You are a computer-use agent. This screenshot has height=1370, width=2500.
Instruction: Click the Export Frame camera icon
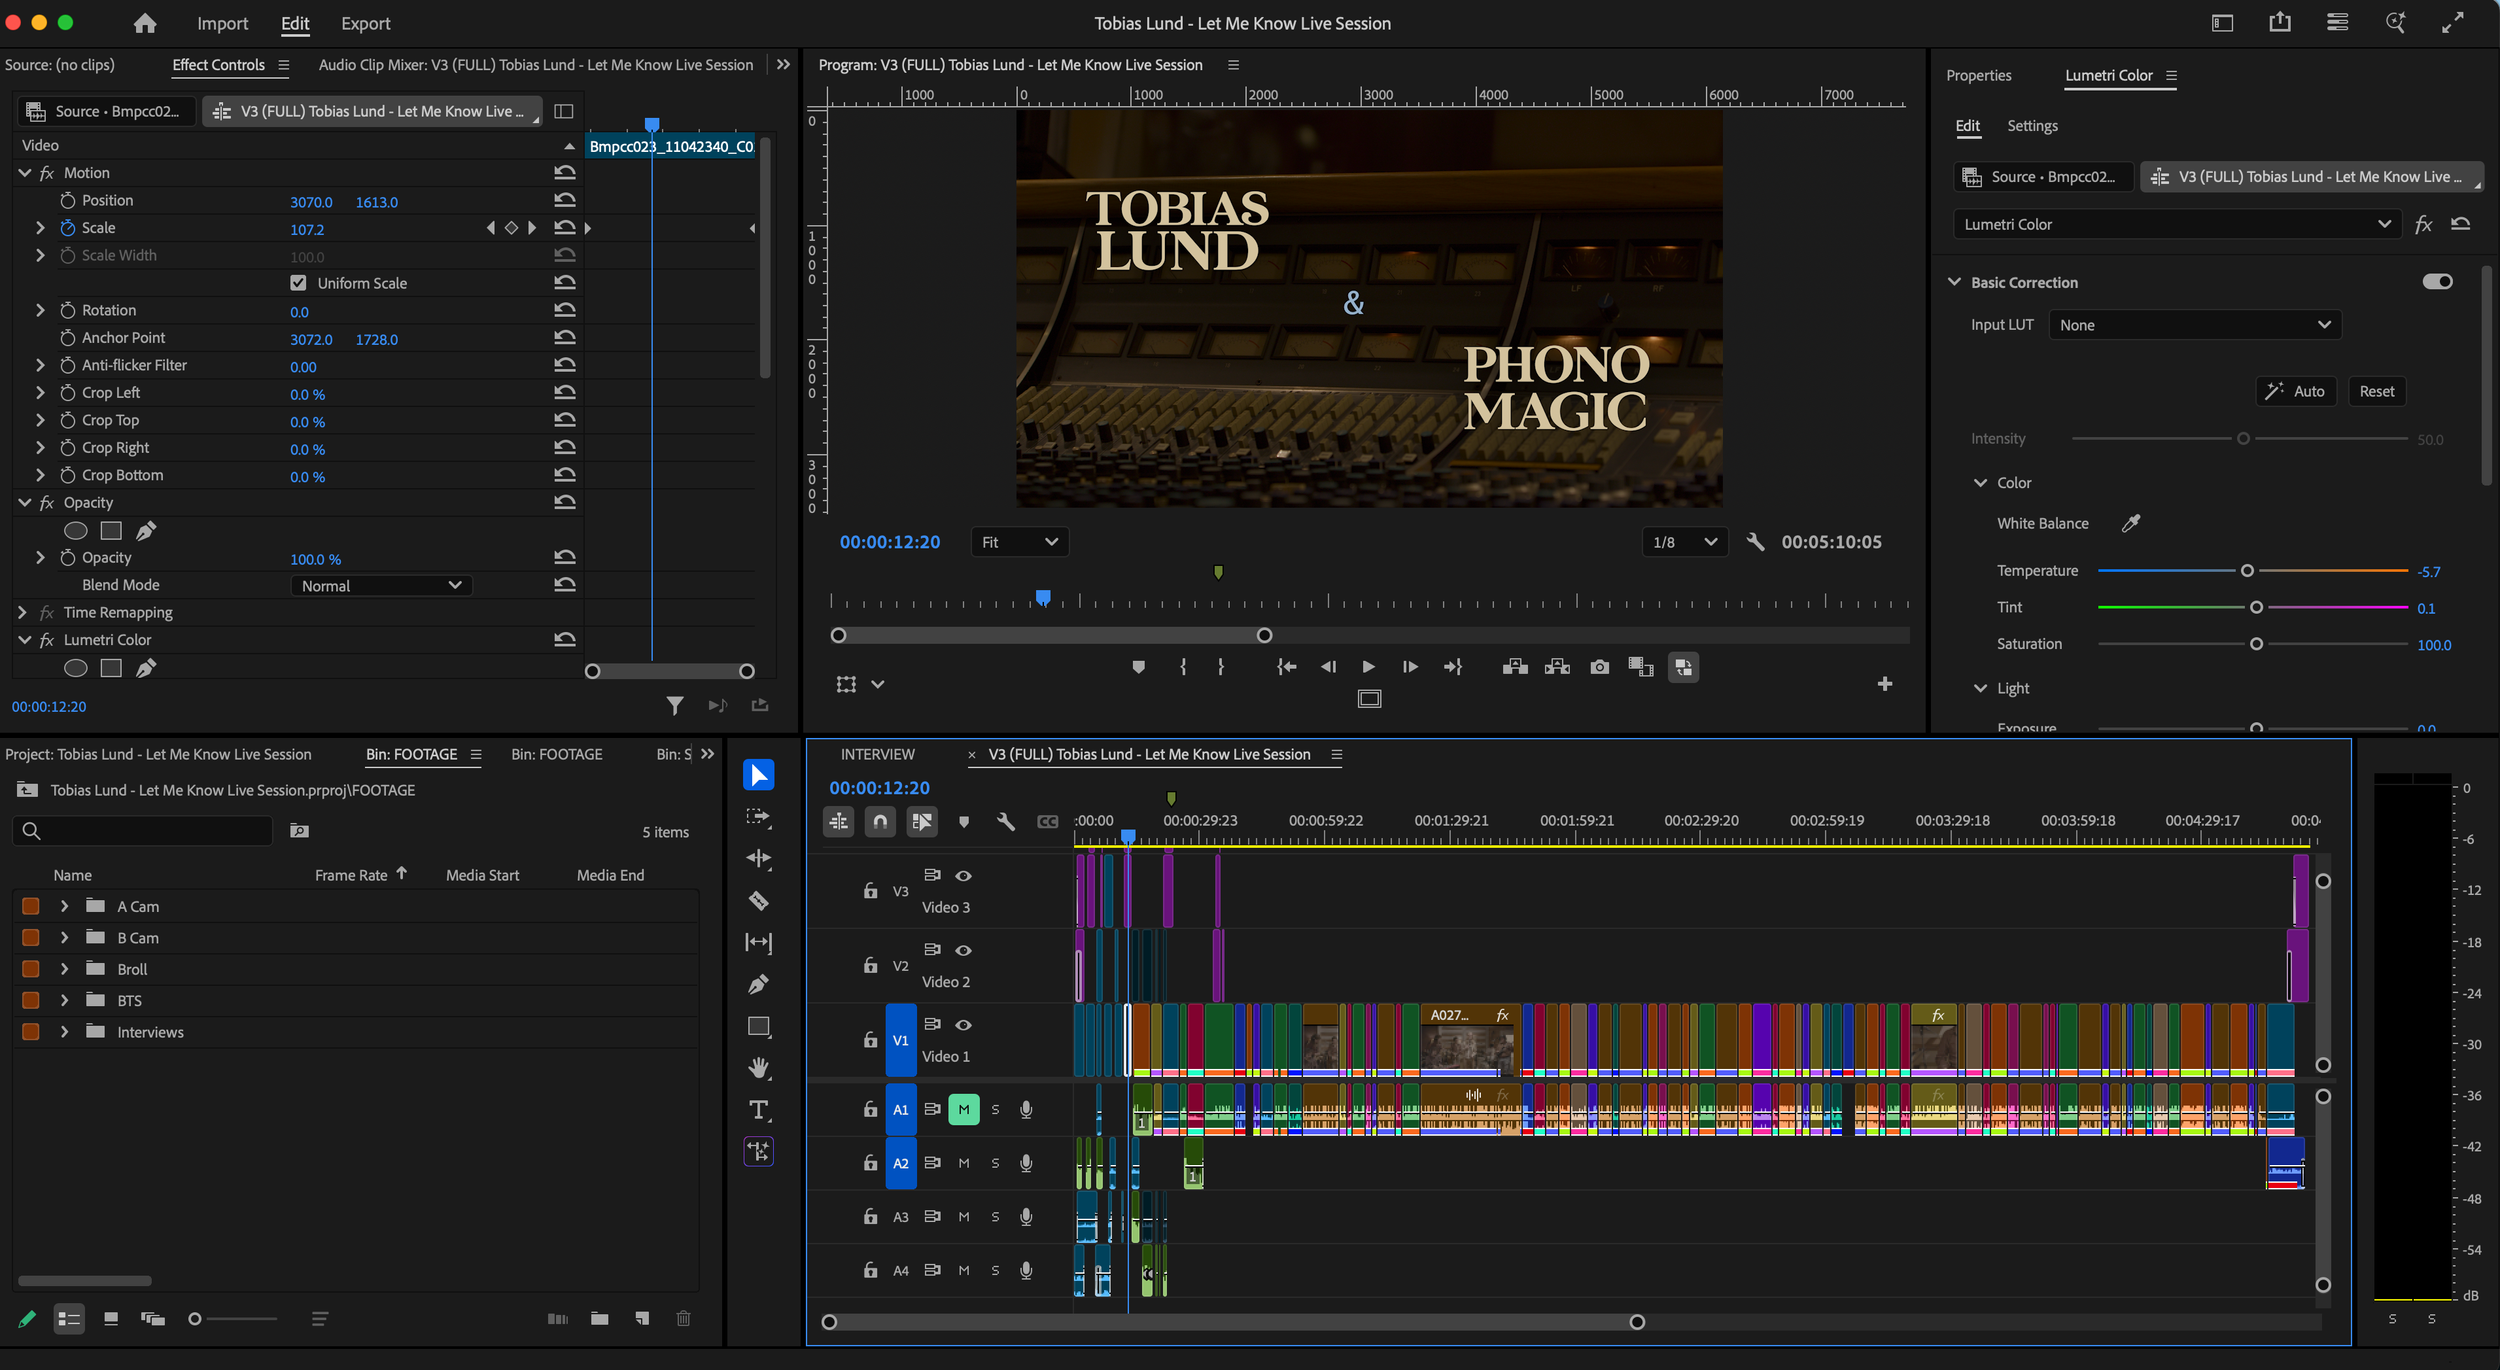[x=1599, y=667]
